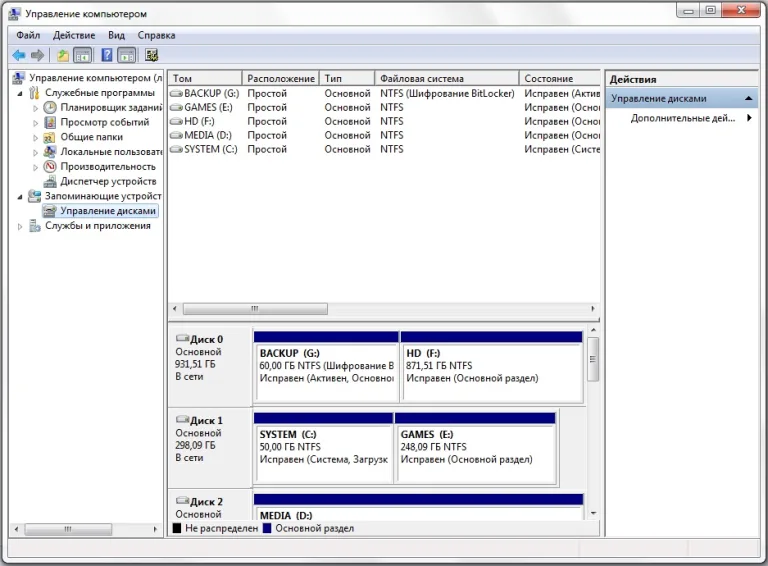Click the disk settings toolbar icon

coord(151,55)
